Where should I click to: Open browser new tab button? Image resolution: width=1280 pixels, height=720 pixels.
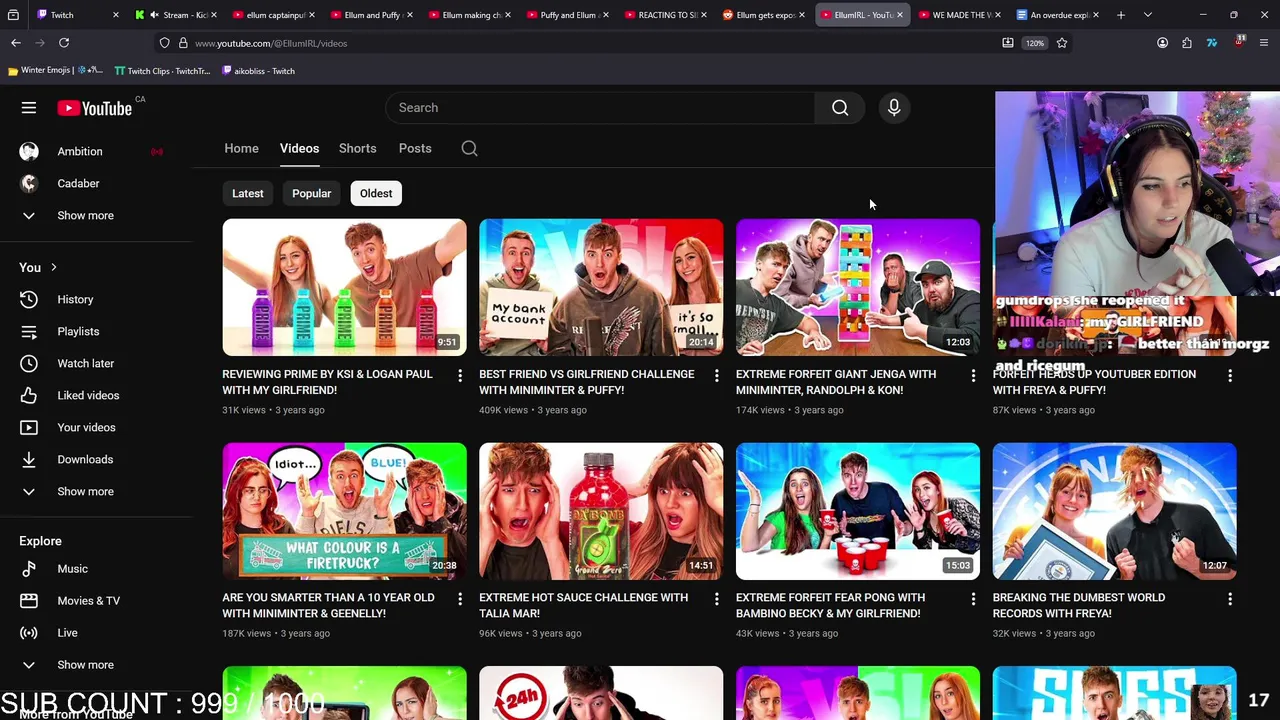tap(1121, 15)
